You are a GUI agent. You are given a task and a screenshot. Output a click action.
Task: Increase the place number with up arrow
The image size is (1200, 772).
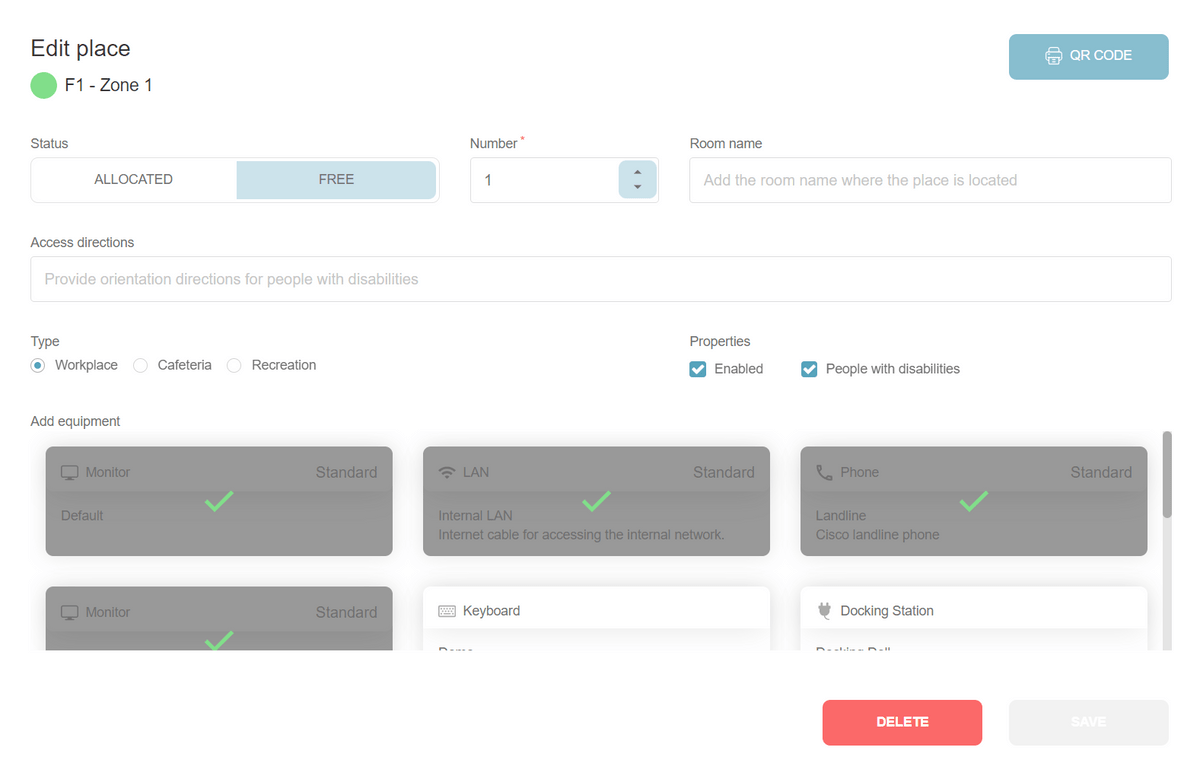[x=637, y=172]
